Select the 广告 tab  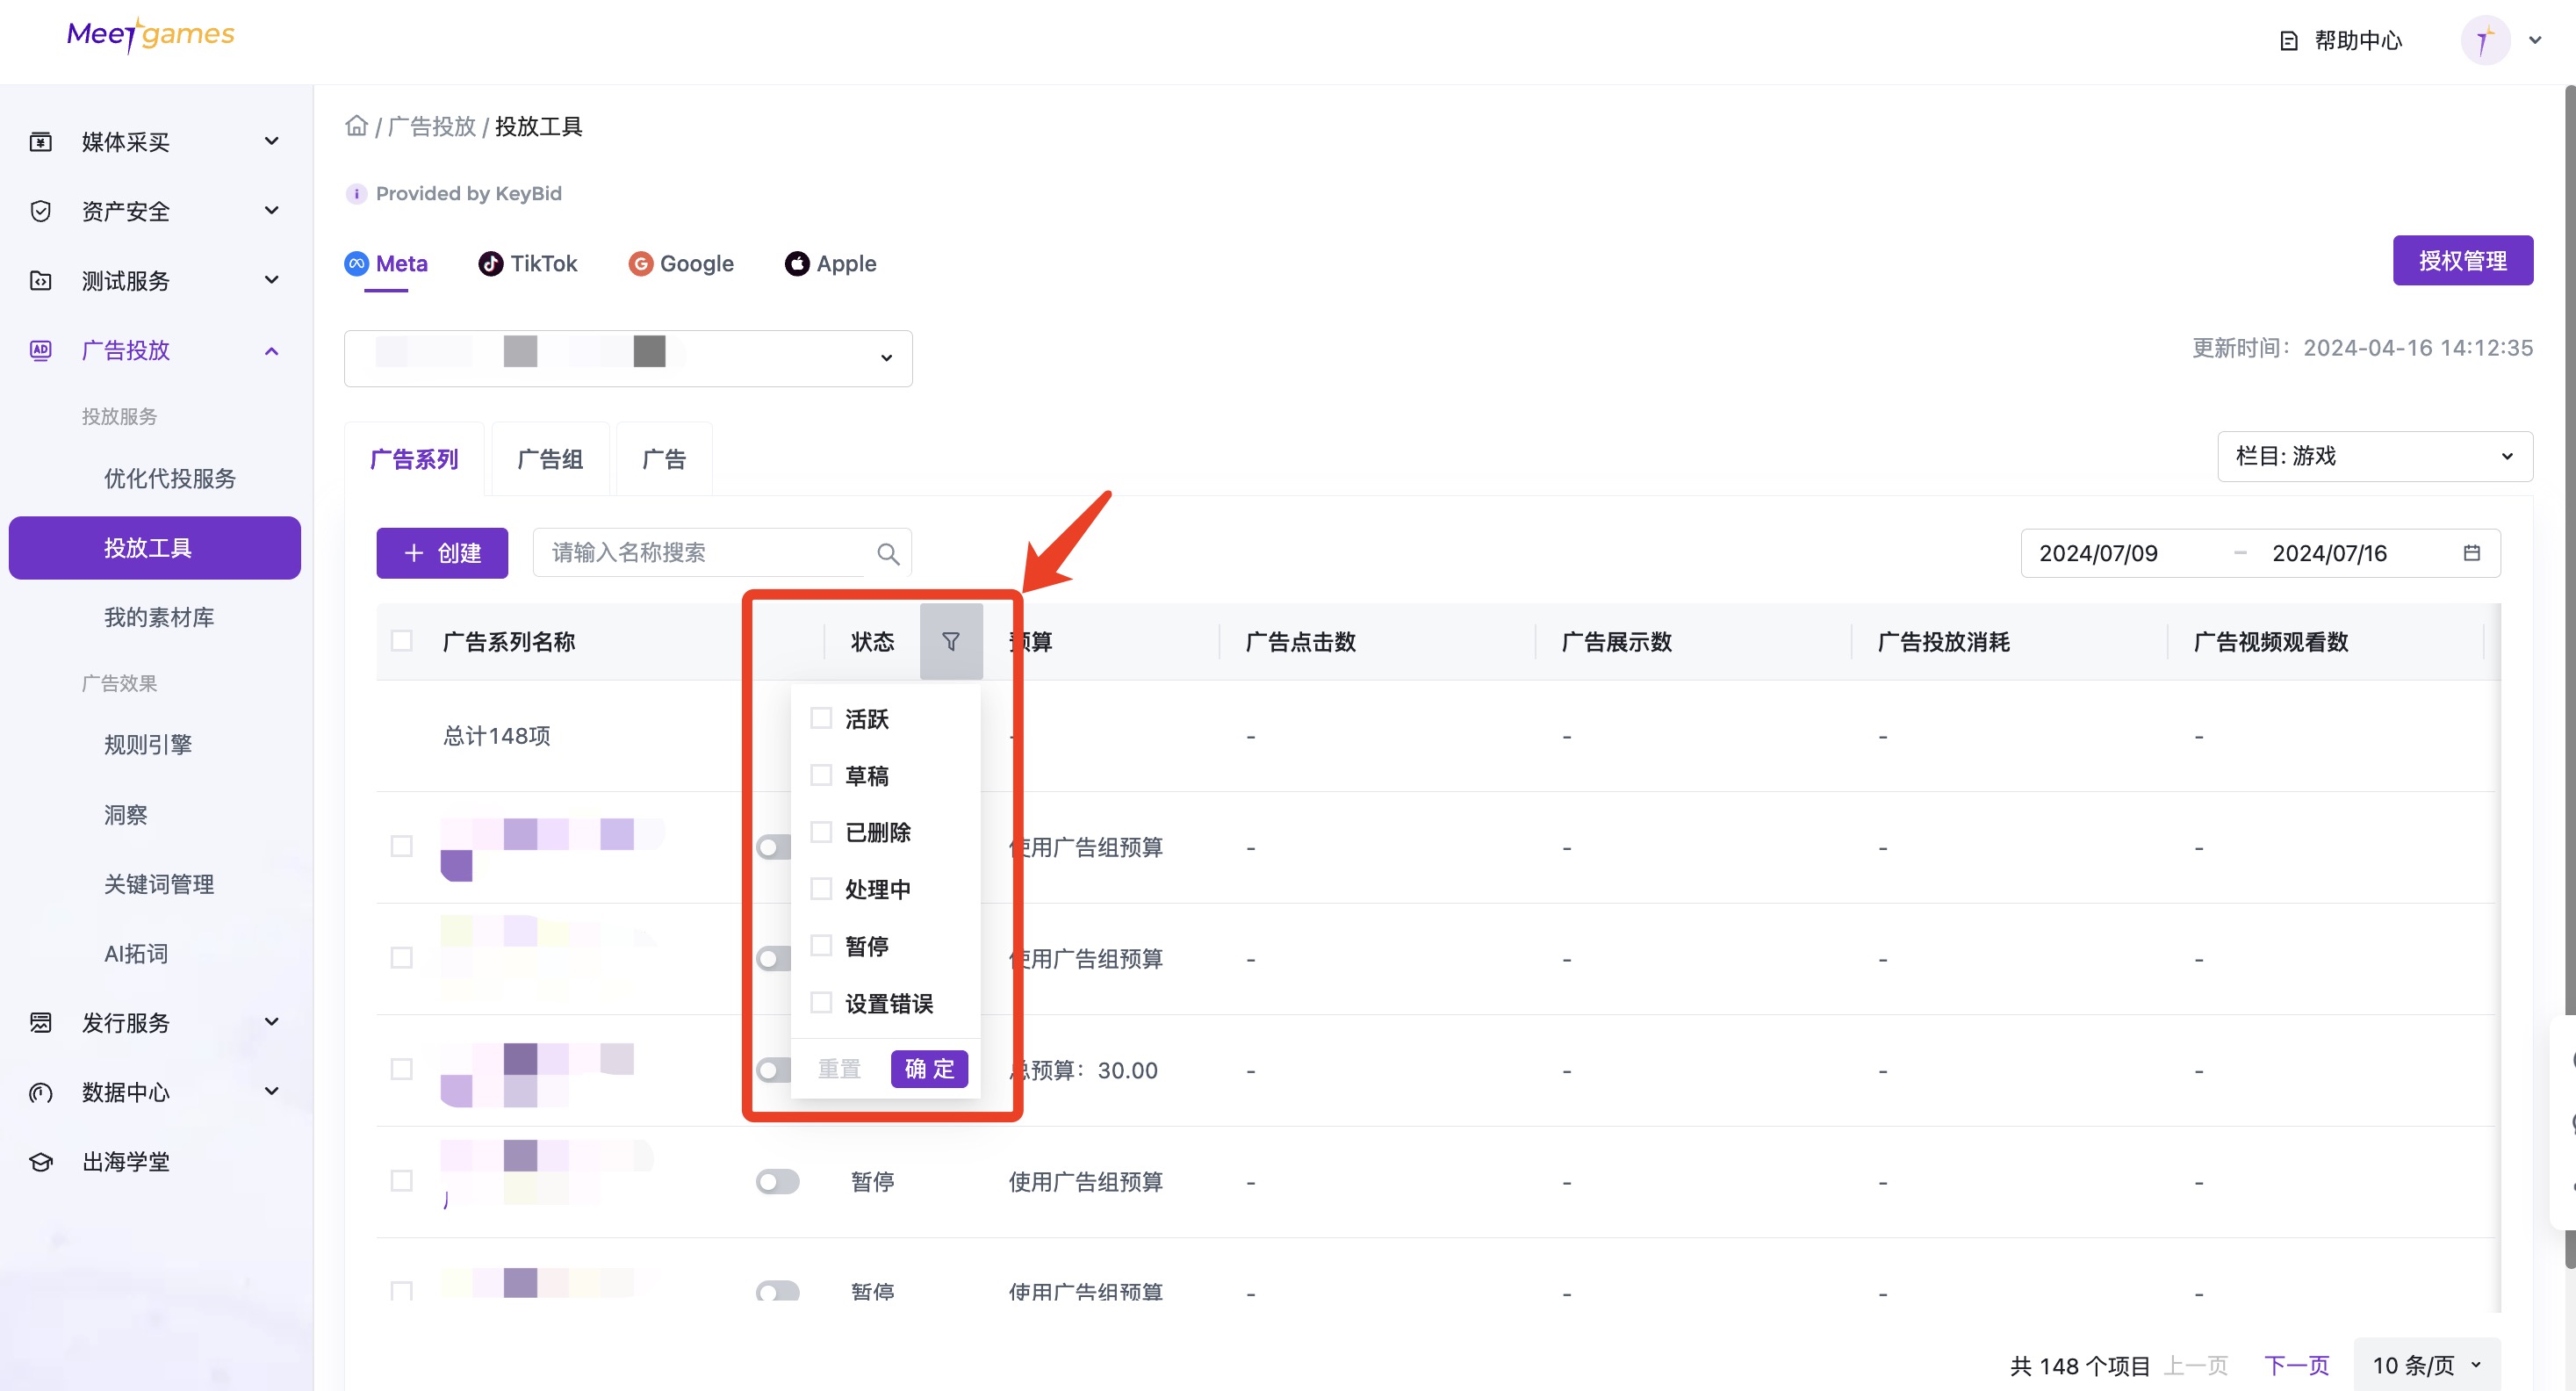(664, 460)
